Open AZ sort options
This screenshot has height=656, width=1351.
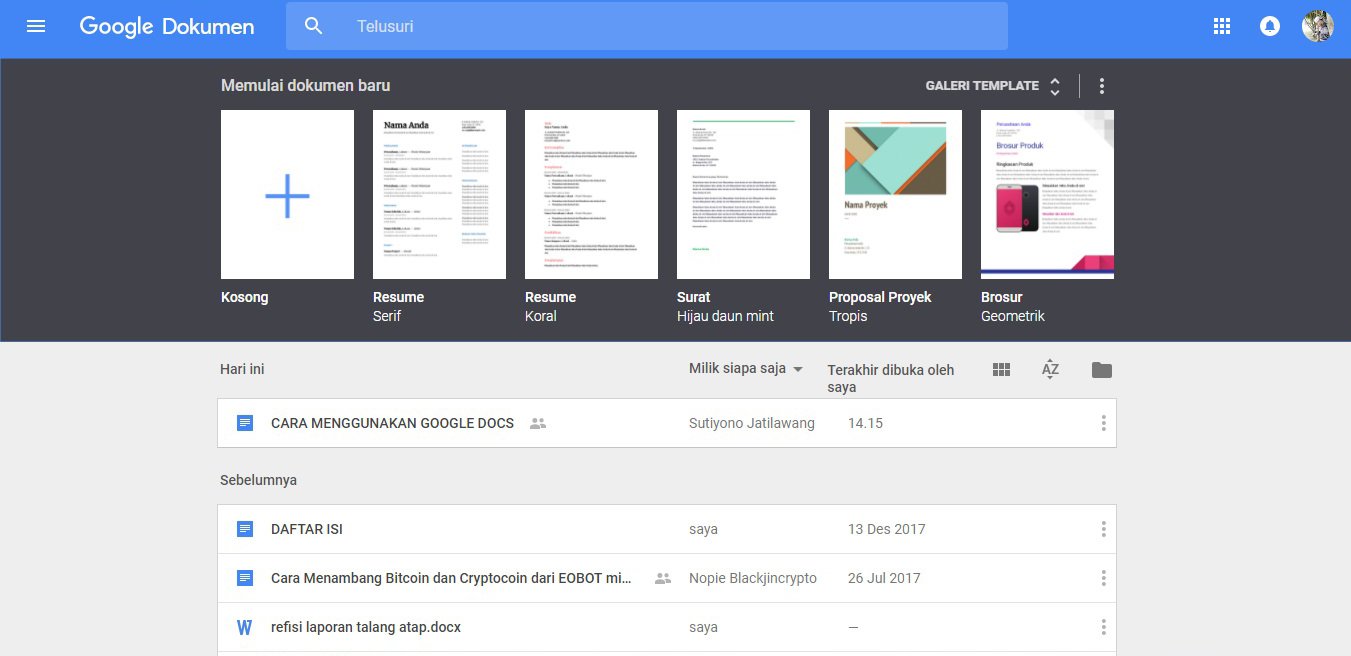click(1050, 369)
